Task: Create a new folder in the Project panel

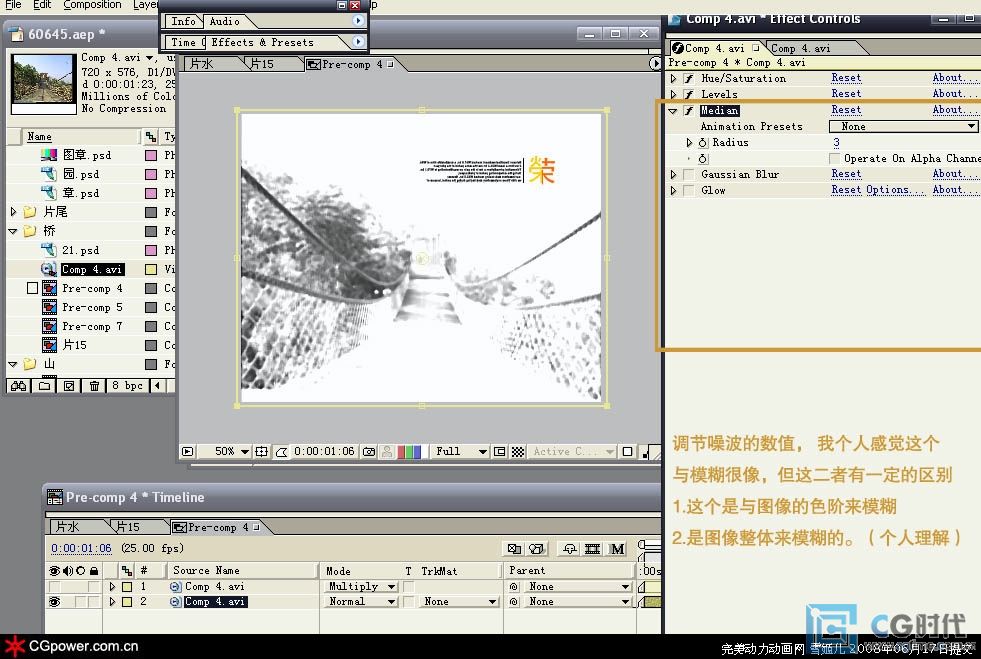Action: pyautogui.click(x=44, y=386)
